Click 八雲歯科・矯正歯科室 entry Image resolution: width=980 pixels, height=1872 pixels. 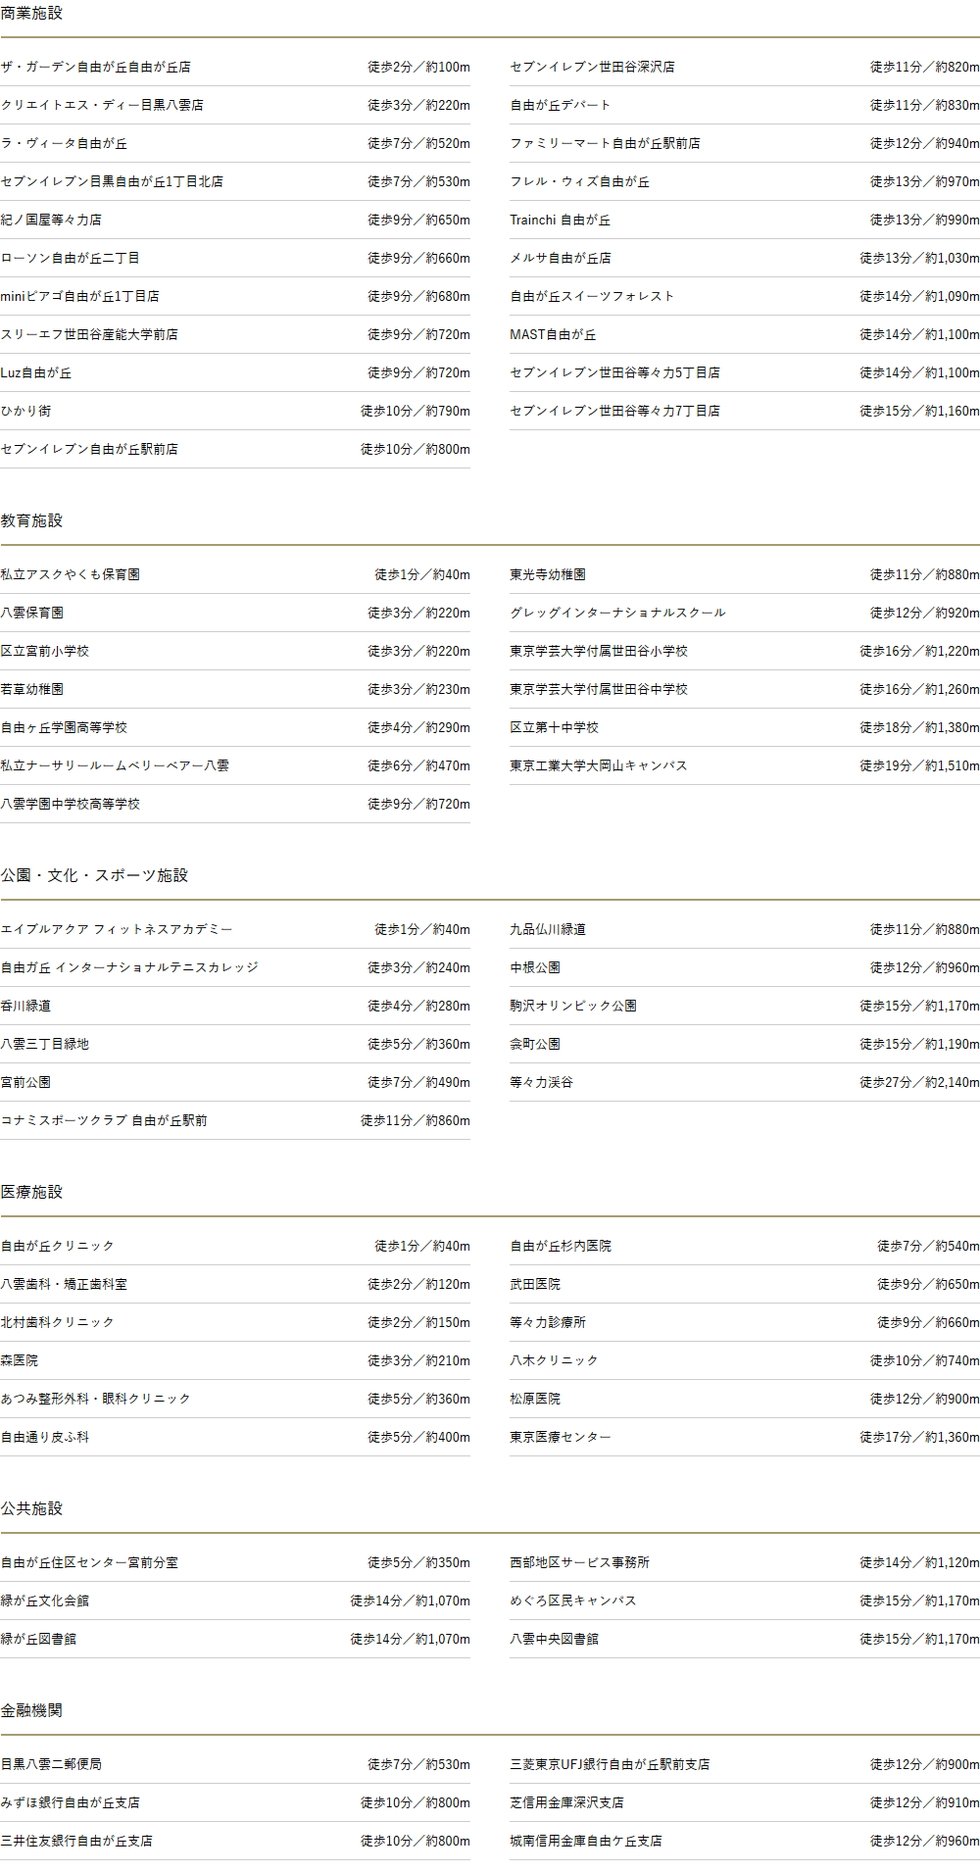tap(235, 1284)
